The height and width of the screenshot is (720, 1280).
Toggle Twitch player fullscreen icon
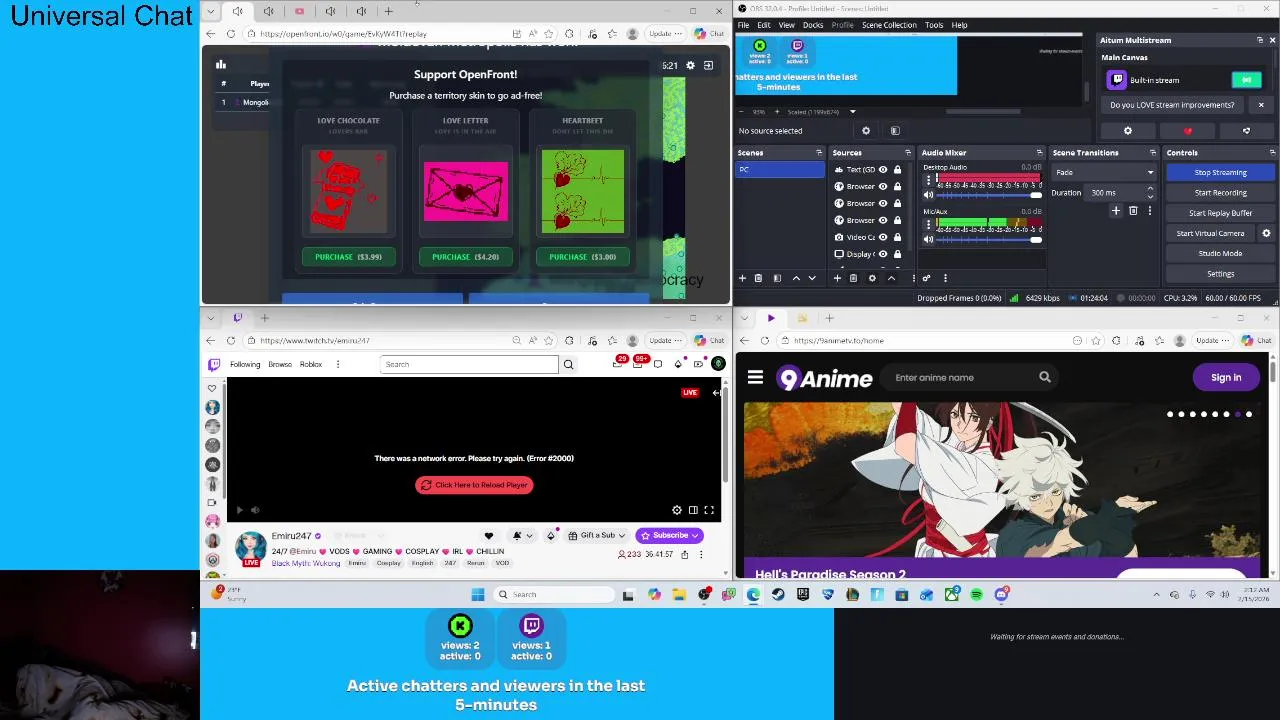pyautogui.click(x=709, y=510)
